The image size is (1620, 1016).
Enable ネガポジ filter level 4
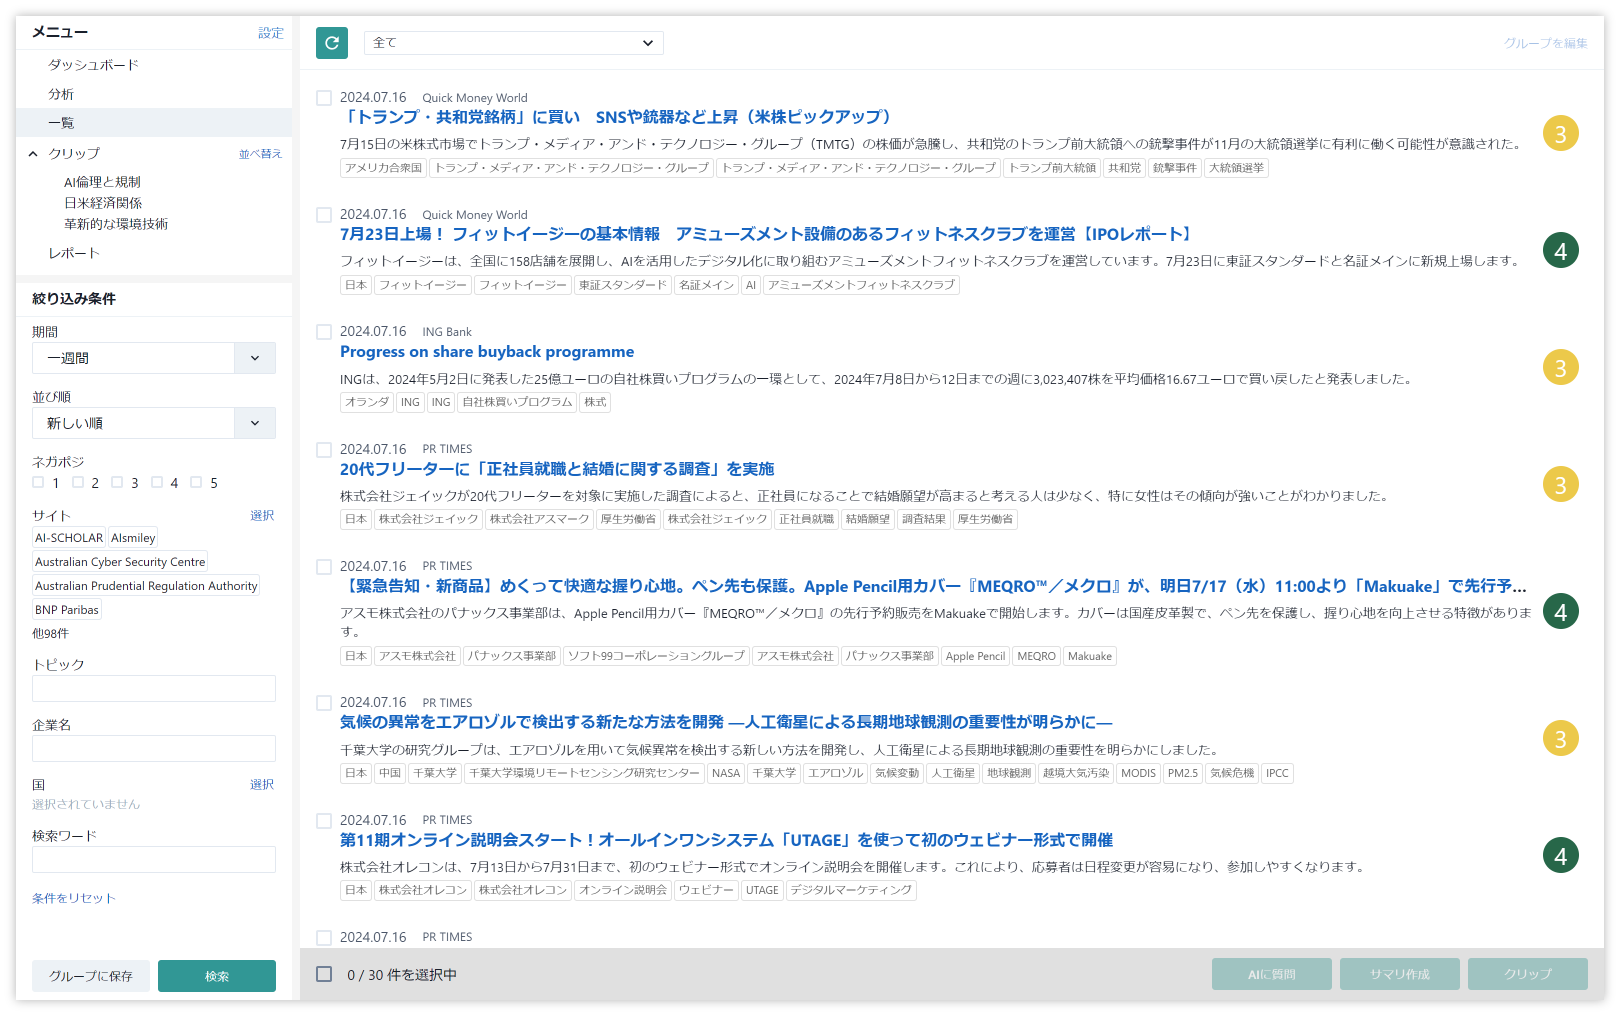click(x=157, y=482)
